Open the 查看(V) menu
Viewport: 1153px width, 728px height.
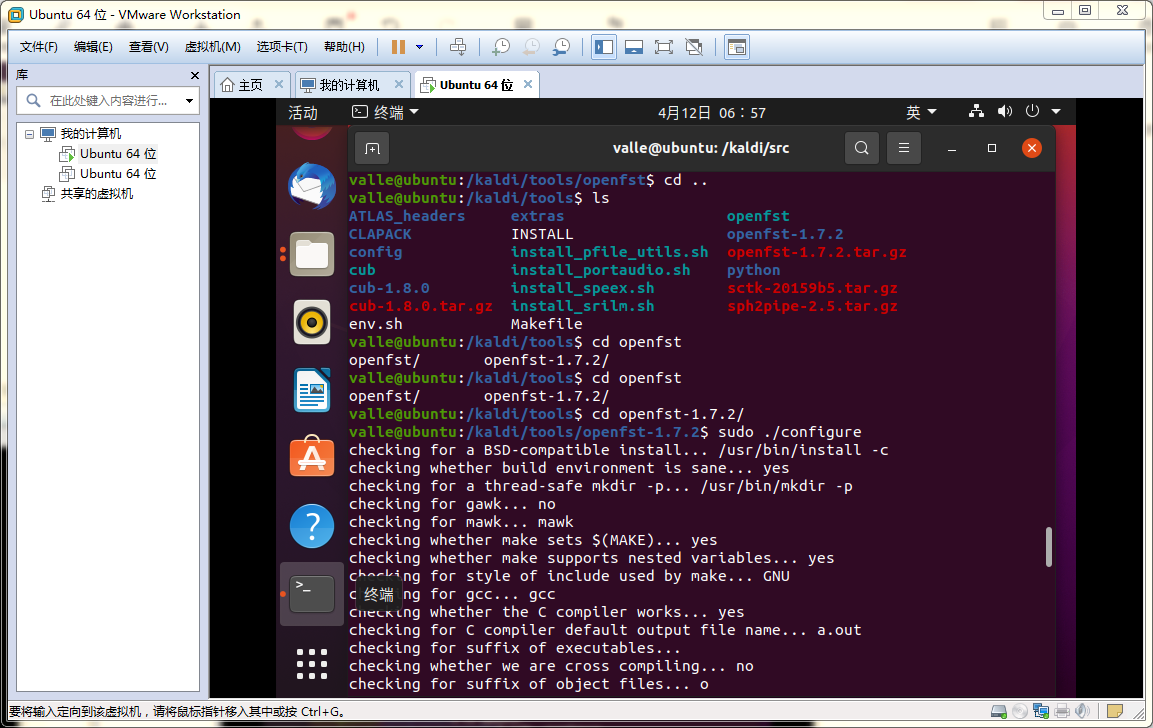click(149, 47)
